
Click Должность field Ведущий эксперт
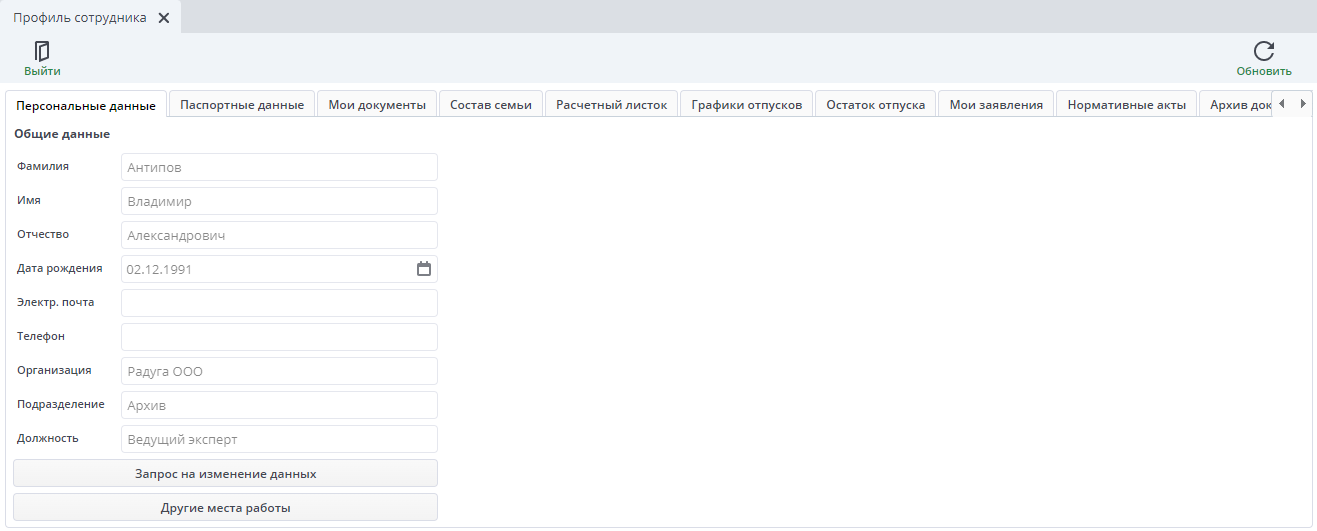pyautogui.click(x=279, y=439)
